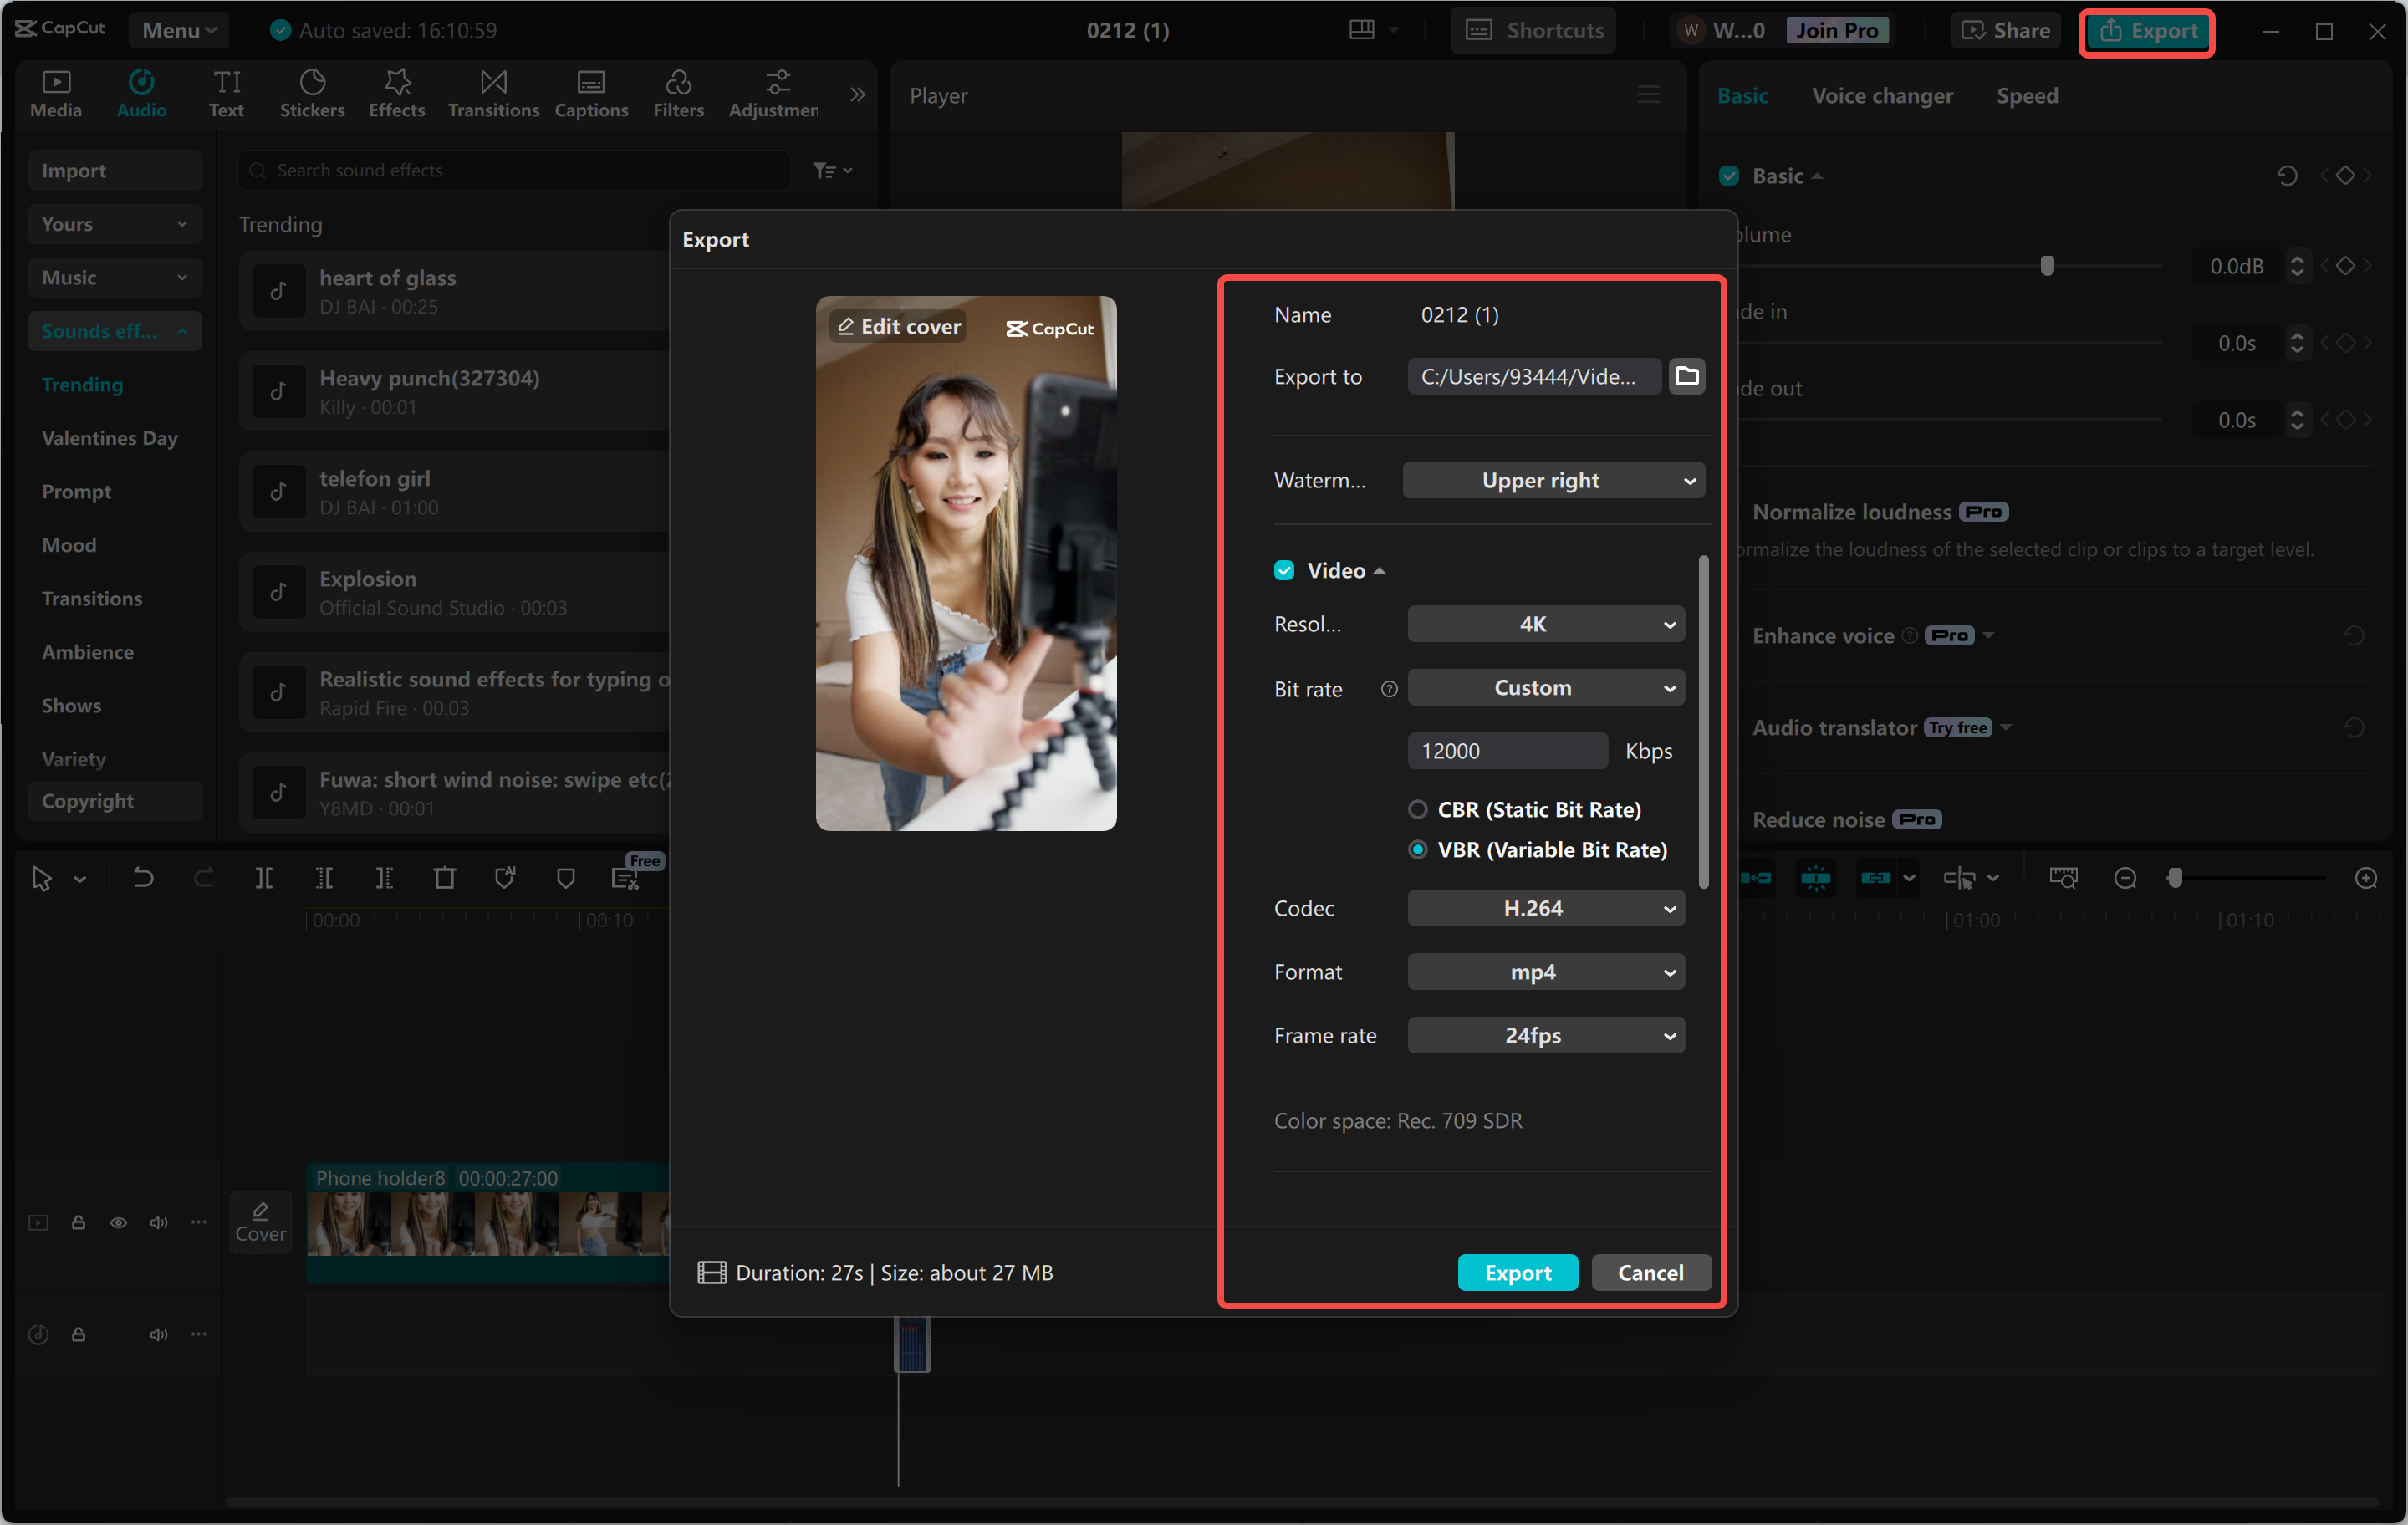The image size is (2408, 1525).
Task: Open the Effects panel
Action: pyautogui.click(x=396, y=93)
